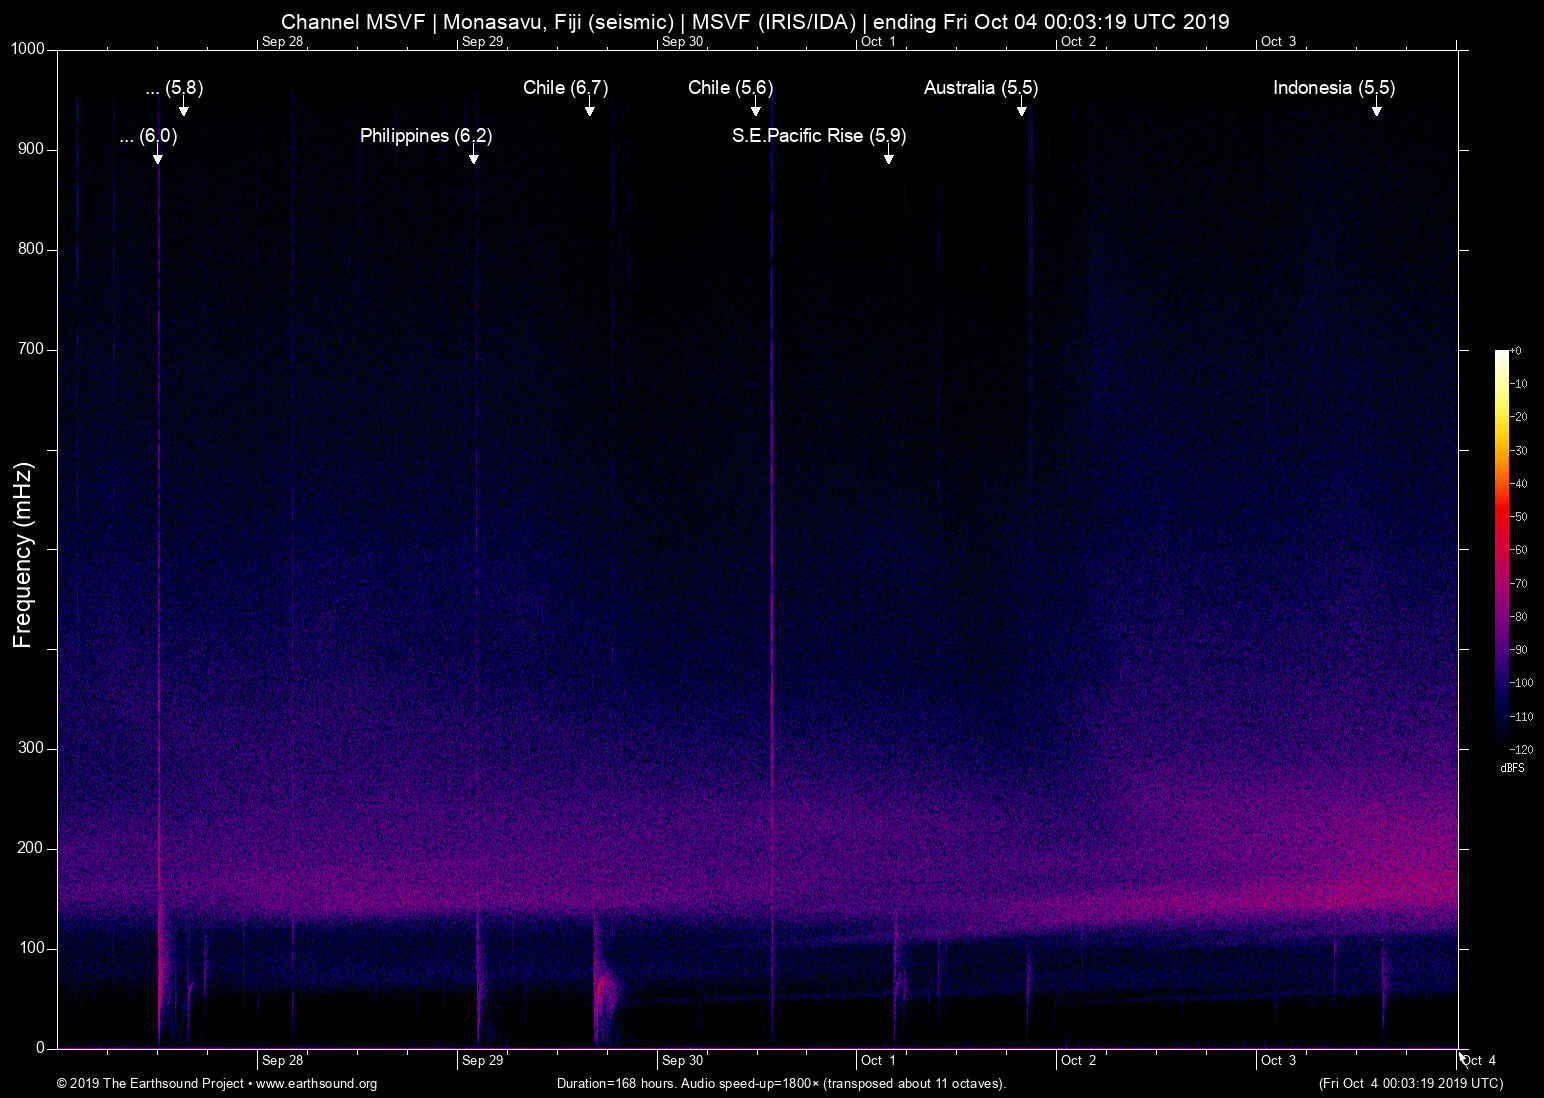Open the www.earthsound.org link in the footer

coord(317,1083)
